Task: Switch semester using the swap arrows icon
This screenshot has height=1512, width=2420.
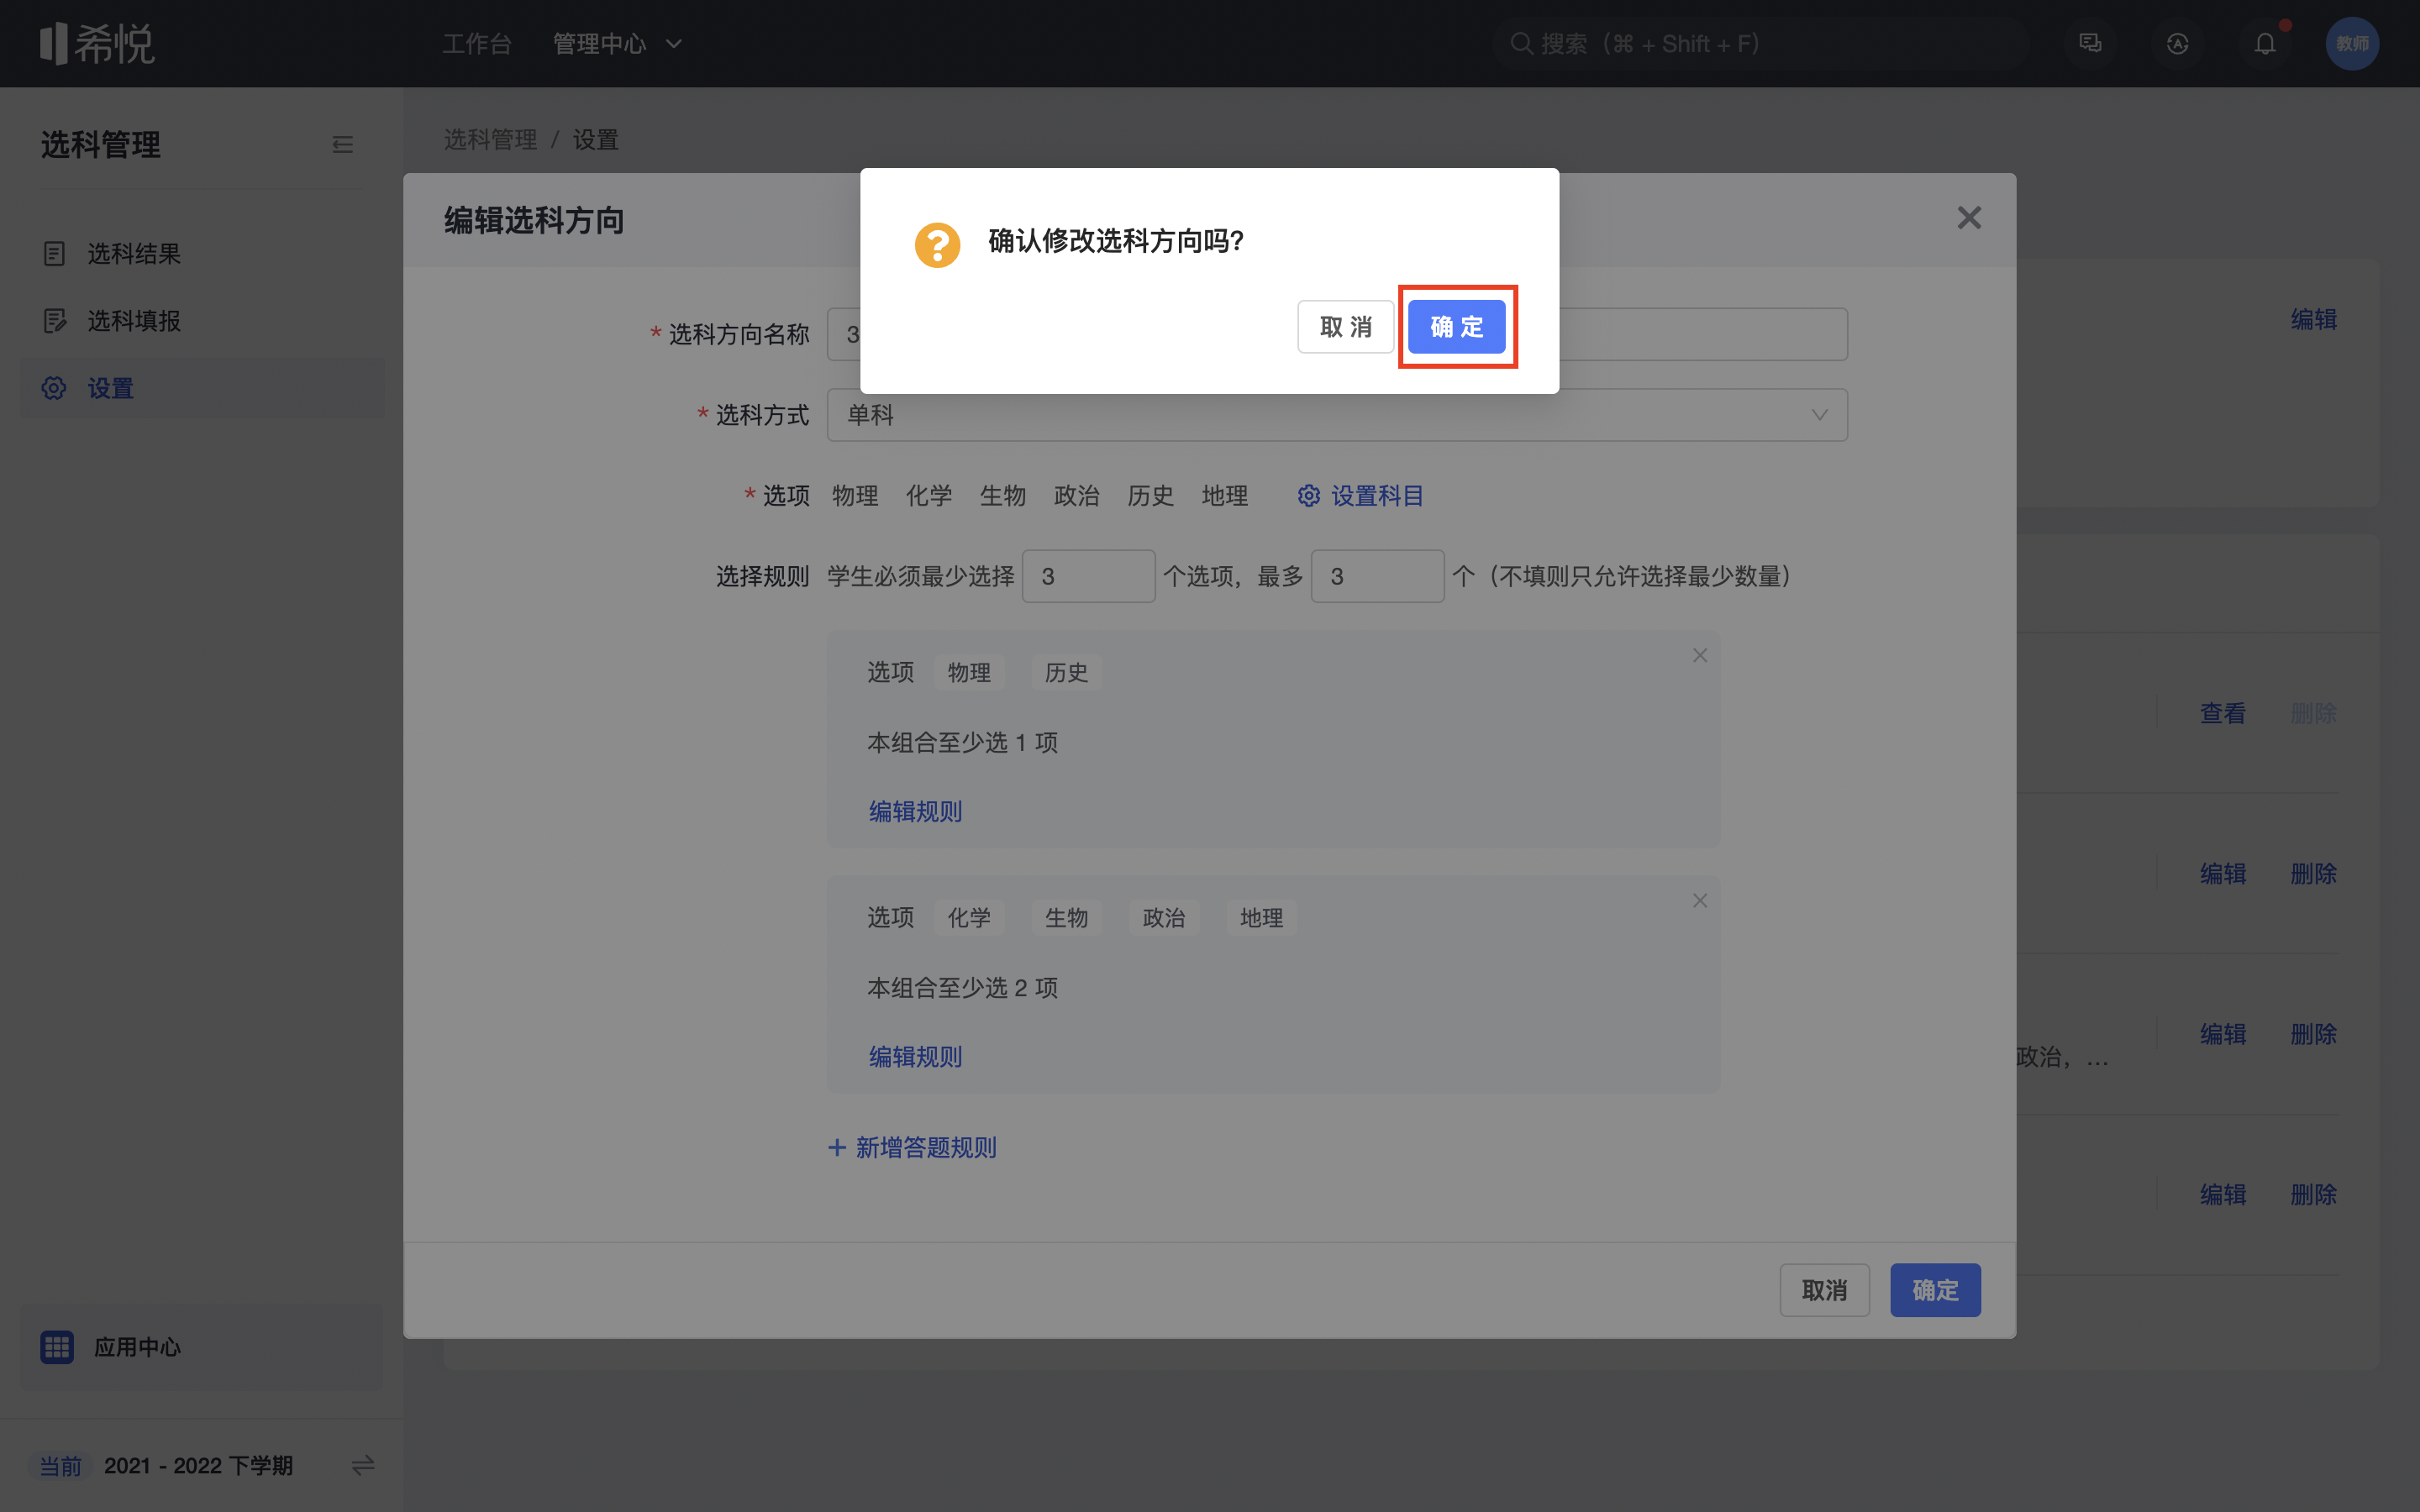Action: coord(363,1465)
